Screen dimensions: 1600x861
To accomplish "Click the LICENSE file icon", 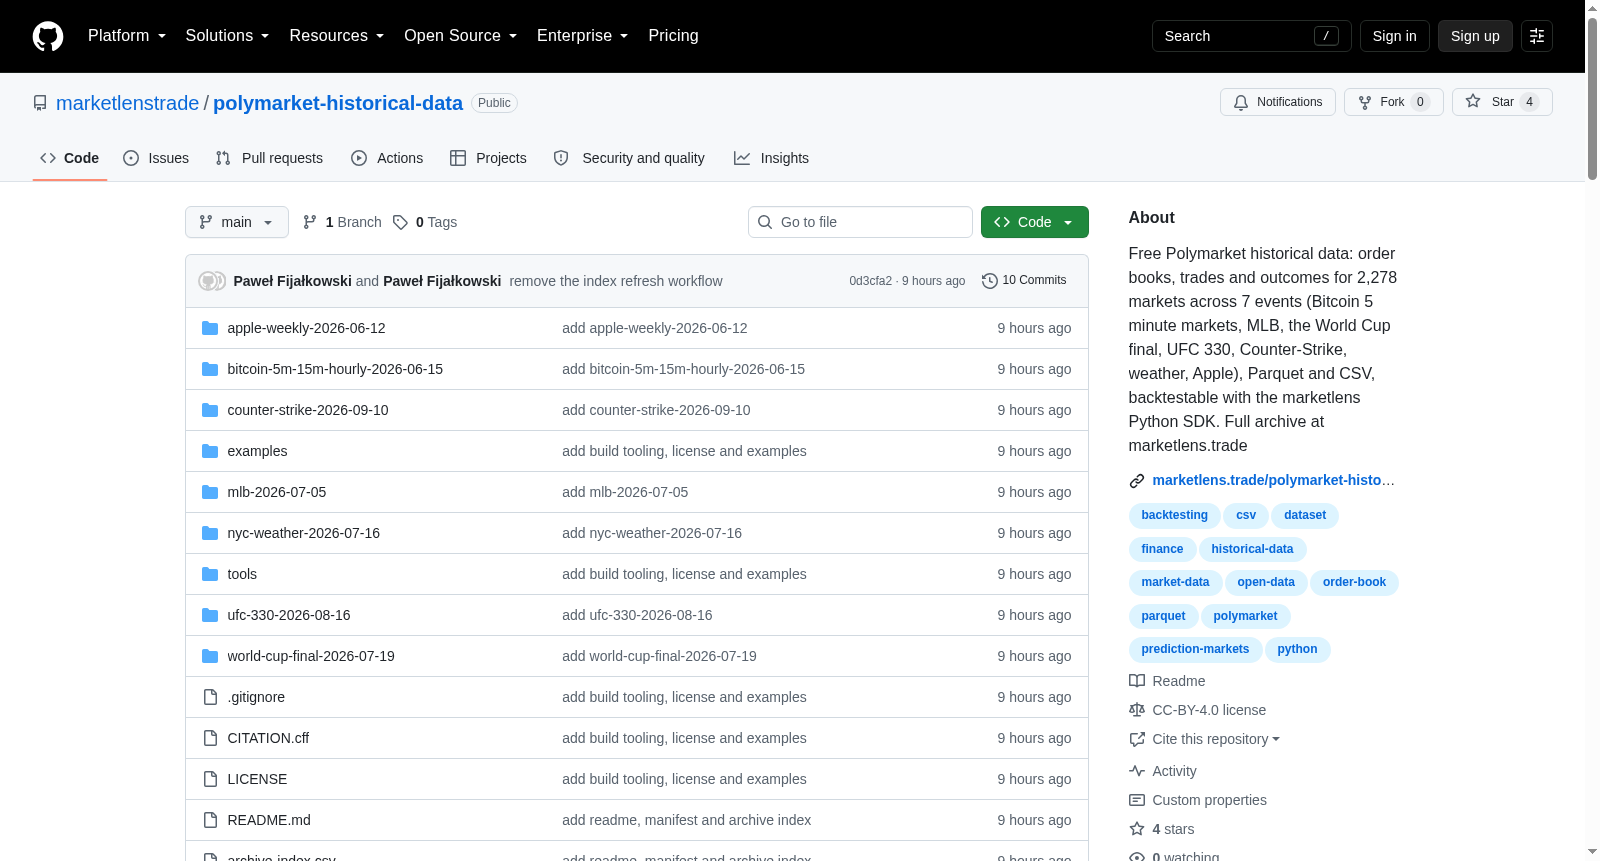I will coord(210,779).
